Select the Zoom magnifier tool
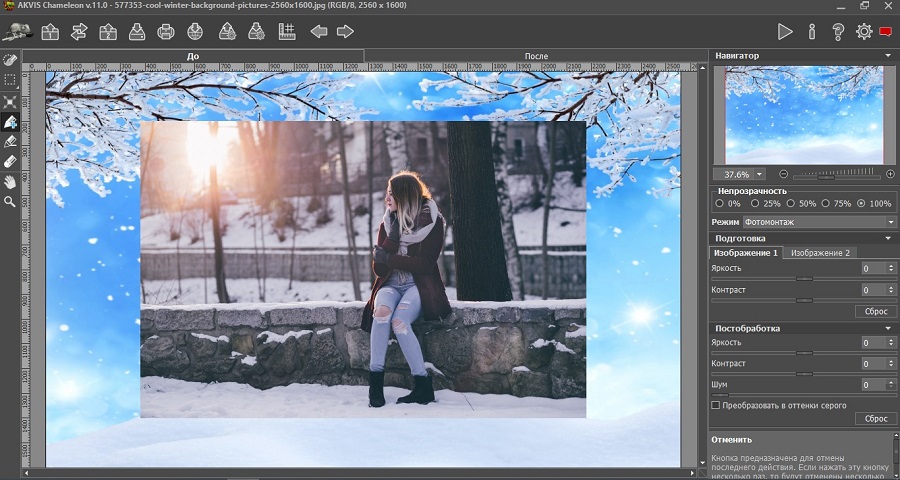The width and height of the screenshot is (900, 480). click(x=10, y=202)
